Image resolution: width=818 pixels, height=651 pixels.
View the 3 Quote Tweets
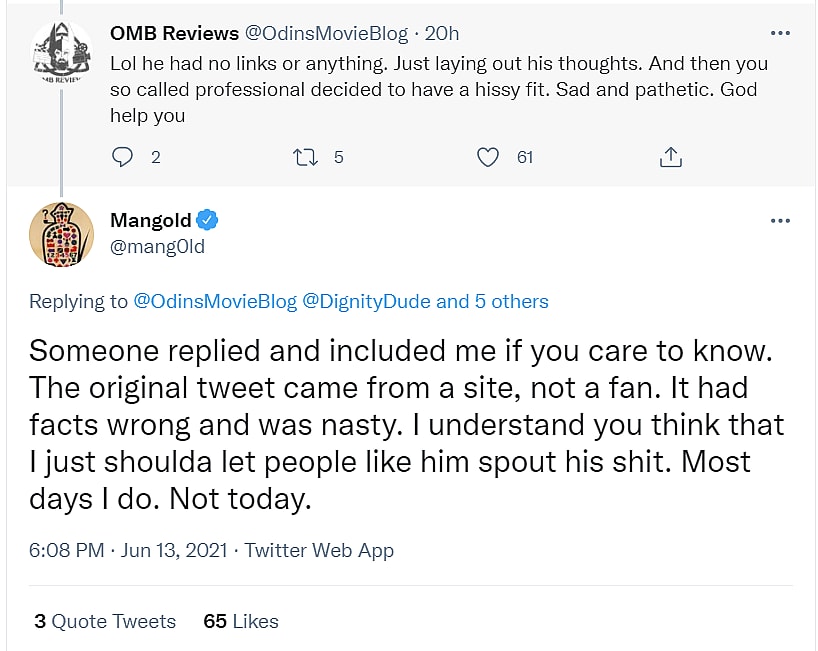(105, 621)
